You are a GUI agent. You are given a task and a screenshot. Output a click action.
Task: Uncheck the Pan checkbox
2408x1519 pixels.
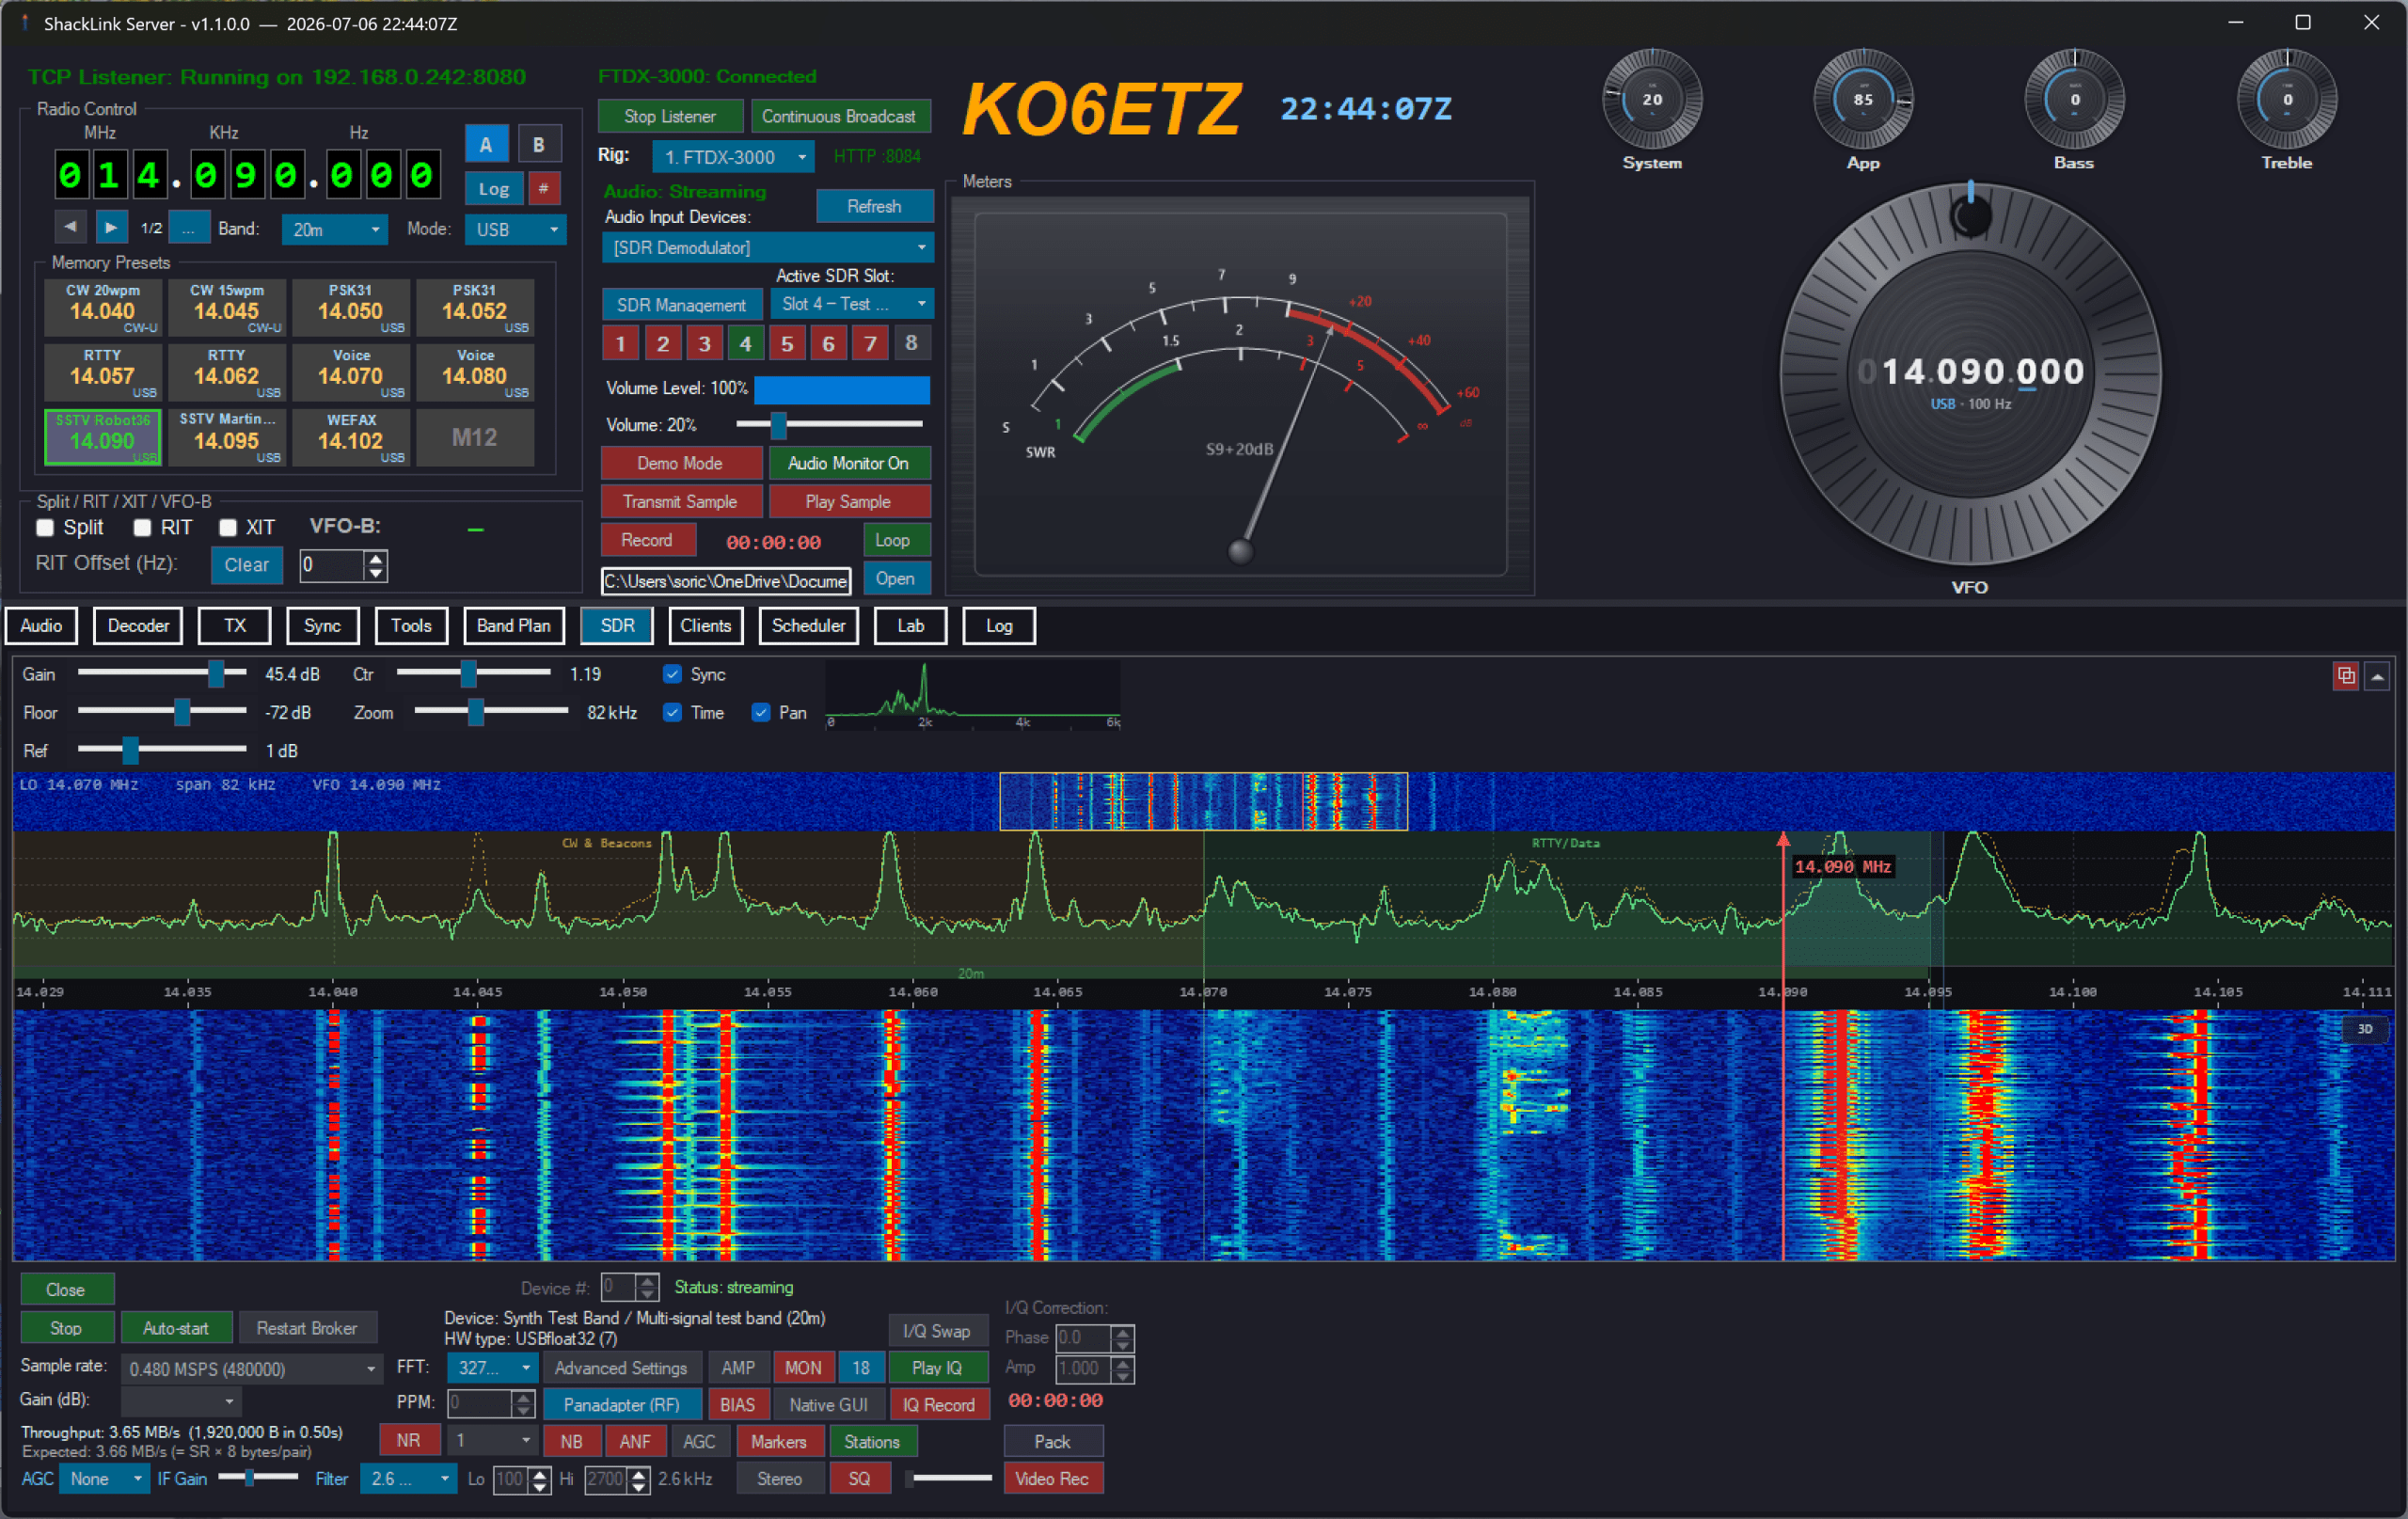760,713
